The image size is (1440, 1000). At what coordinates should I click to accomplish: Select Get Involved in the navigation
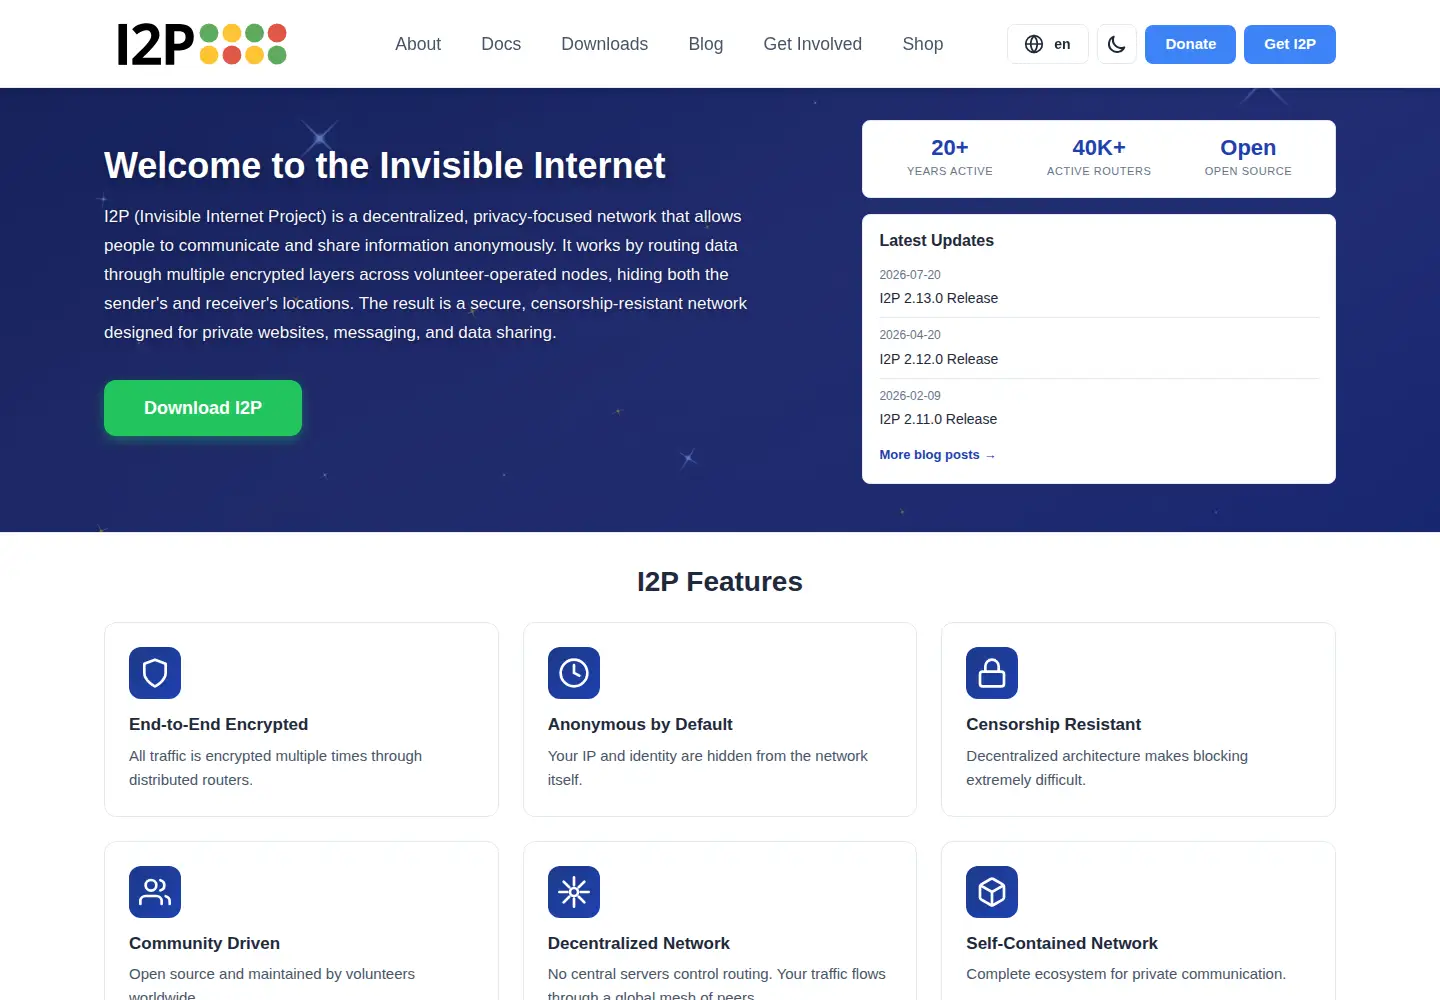point(813,44)
